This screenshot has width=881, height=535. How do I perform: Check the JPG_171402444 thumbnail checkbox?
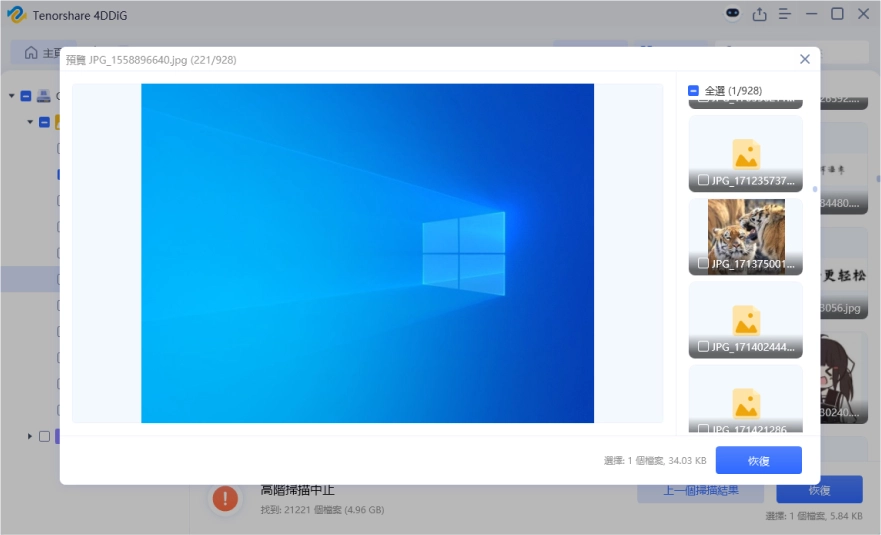[703, 346]
